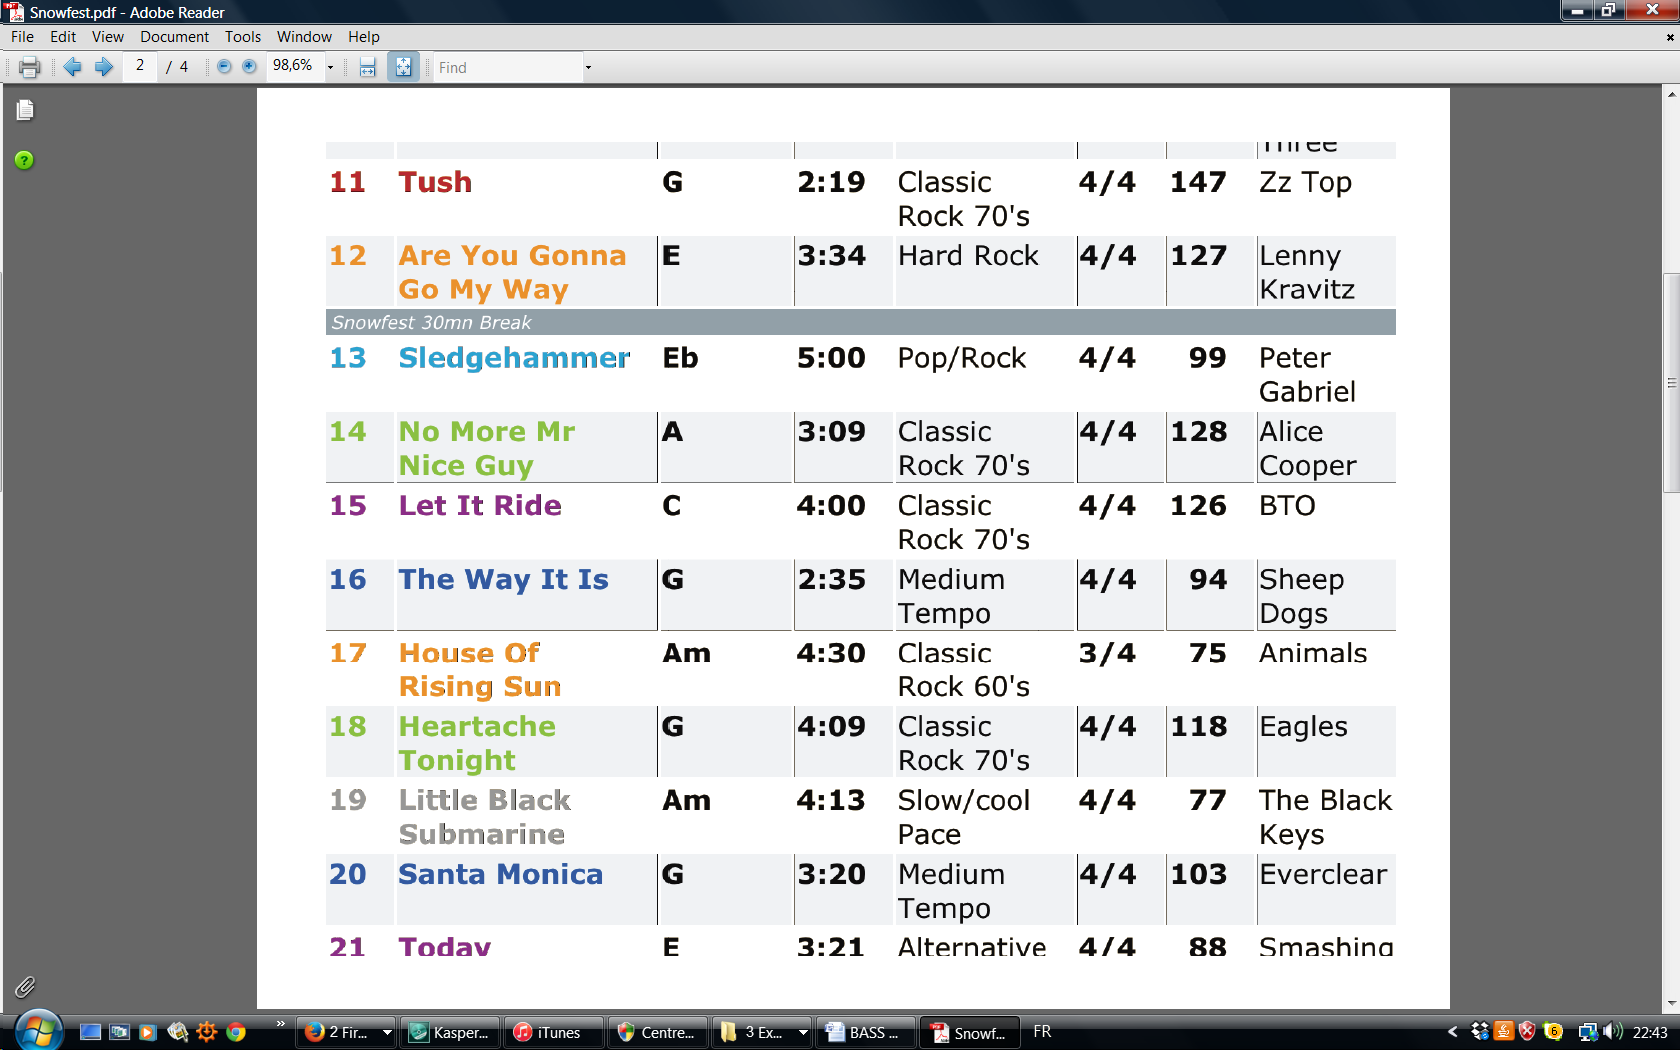Click the Windows Start orb
Image resolution: width=1680 pixels, height=1050 pixels.
38,1031
